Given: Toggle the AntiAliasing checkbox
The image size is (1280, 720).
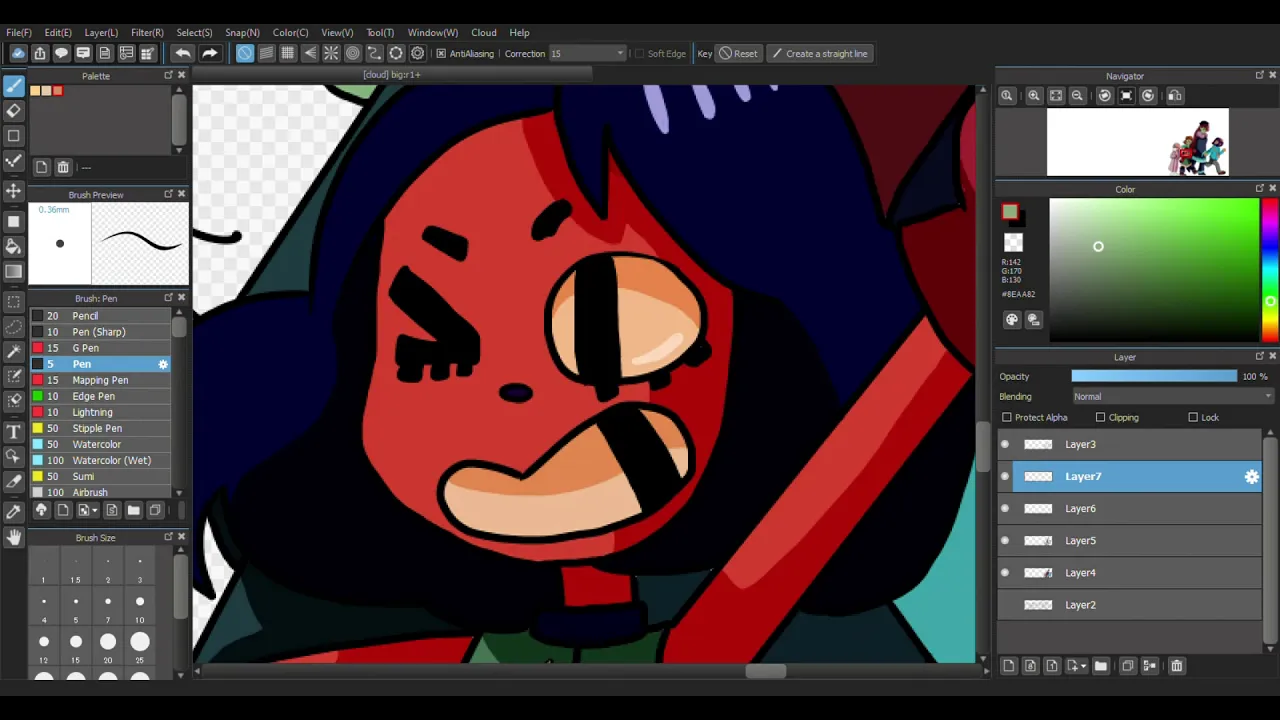Looking at the screenshot, I should (441, 53).
